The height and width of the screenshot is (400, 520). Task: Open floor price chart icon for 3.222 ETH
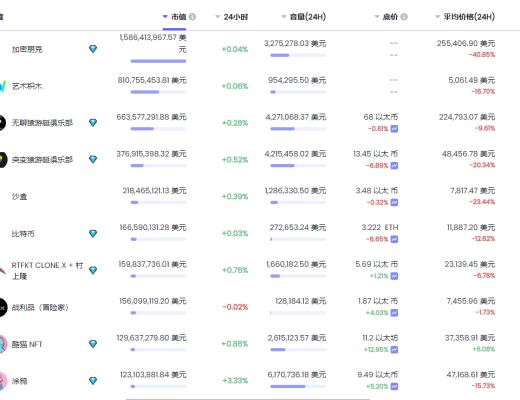[394, 239]
